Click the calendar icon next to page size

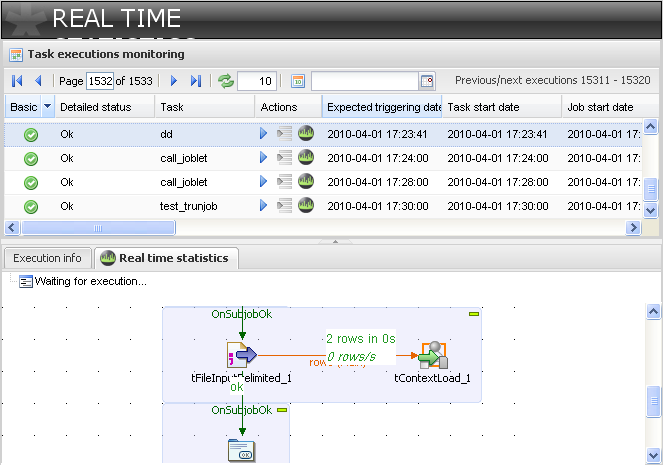pyautogui.click(x=298, y=81)
